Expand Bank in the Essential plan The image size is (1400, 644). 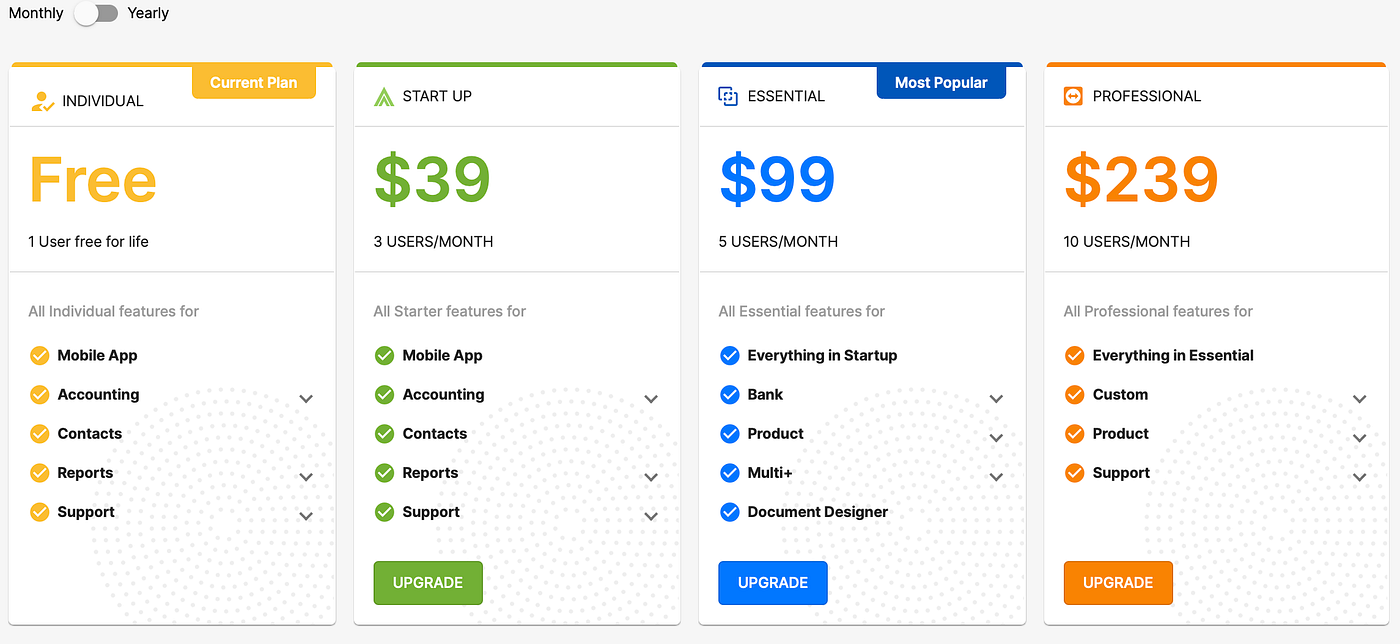coord(996,398)
